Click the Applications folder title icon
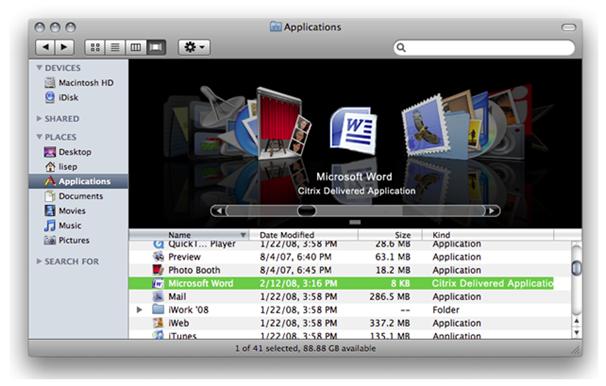606x386 pixels. click(x=275, y=27)
